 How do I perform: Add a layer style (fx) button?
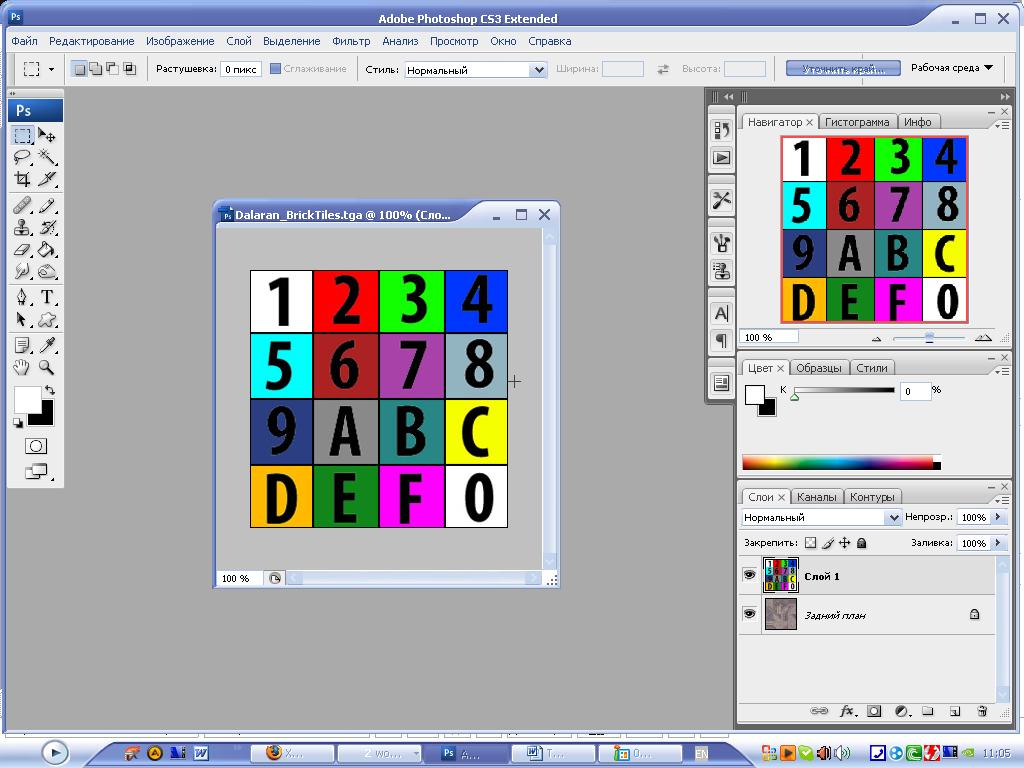coord(847,711)
